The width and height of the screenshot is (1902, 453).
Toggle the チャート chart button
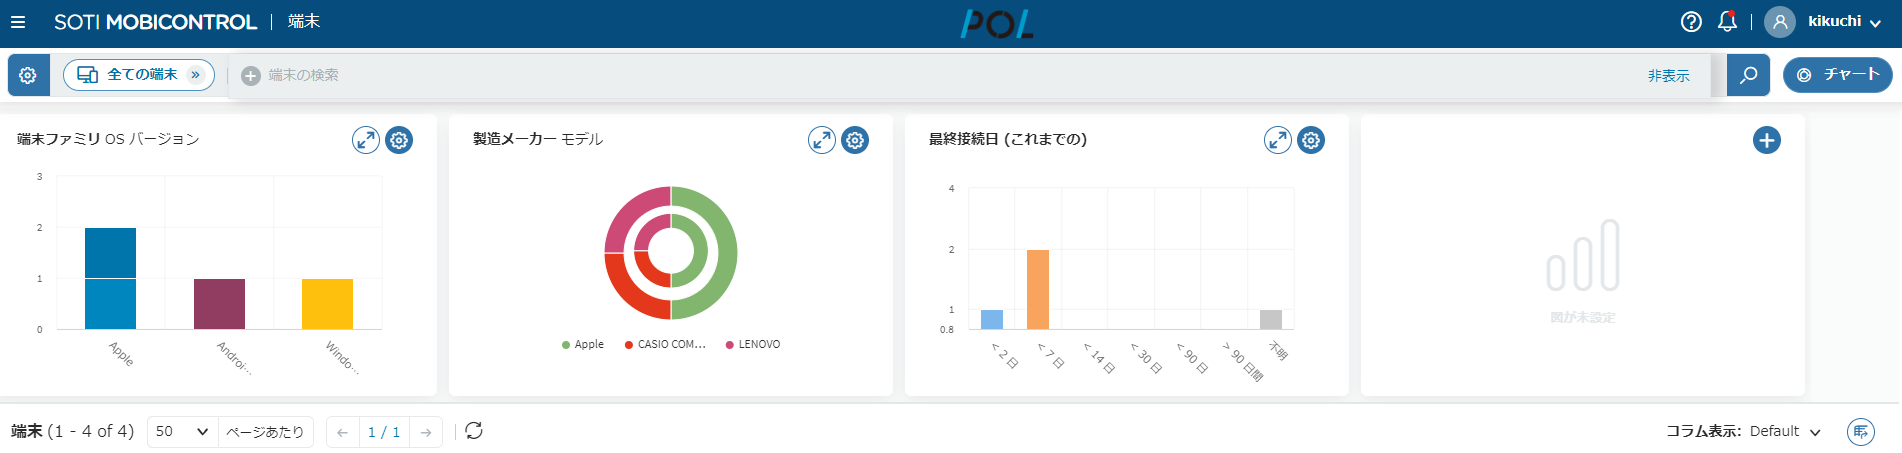pos(1838,75)
